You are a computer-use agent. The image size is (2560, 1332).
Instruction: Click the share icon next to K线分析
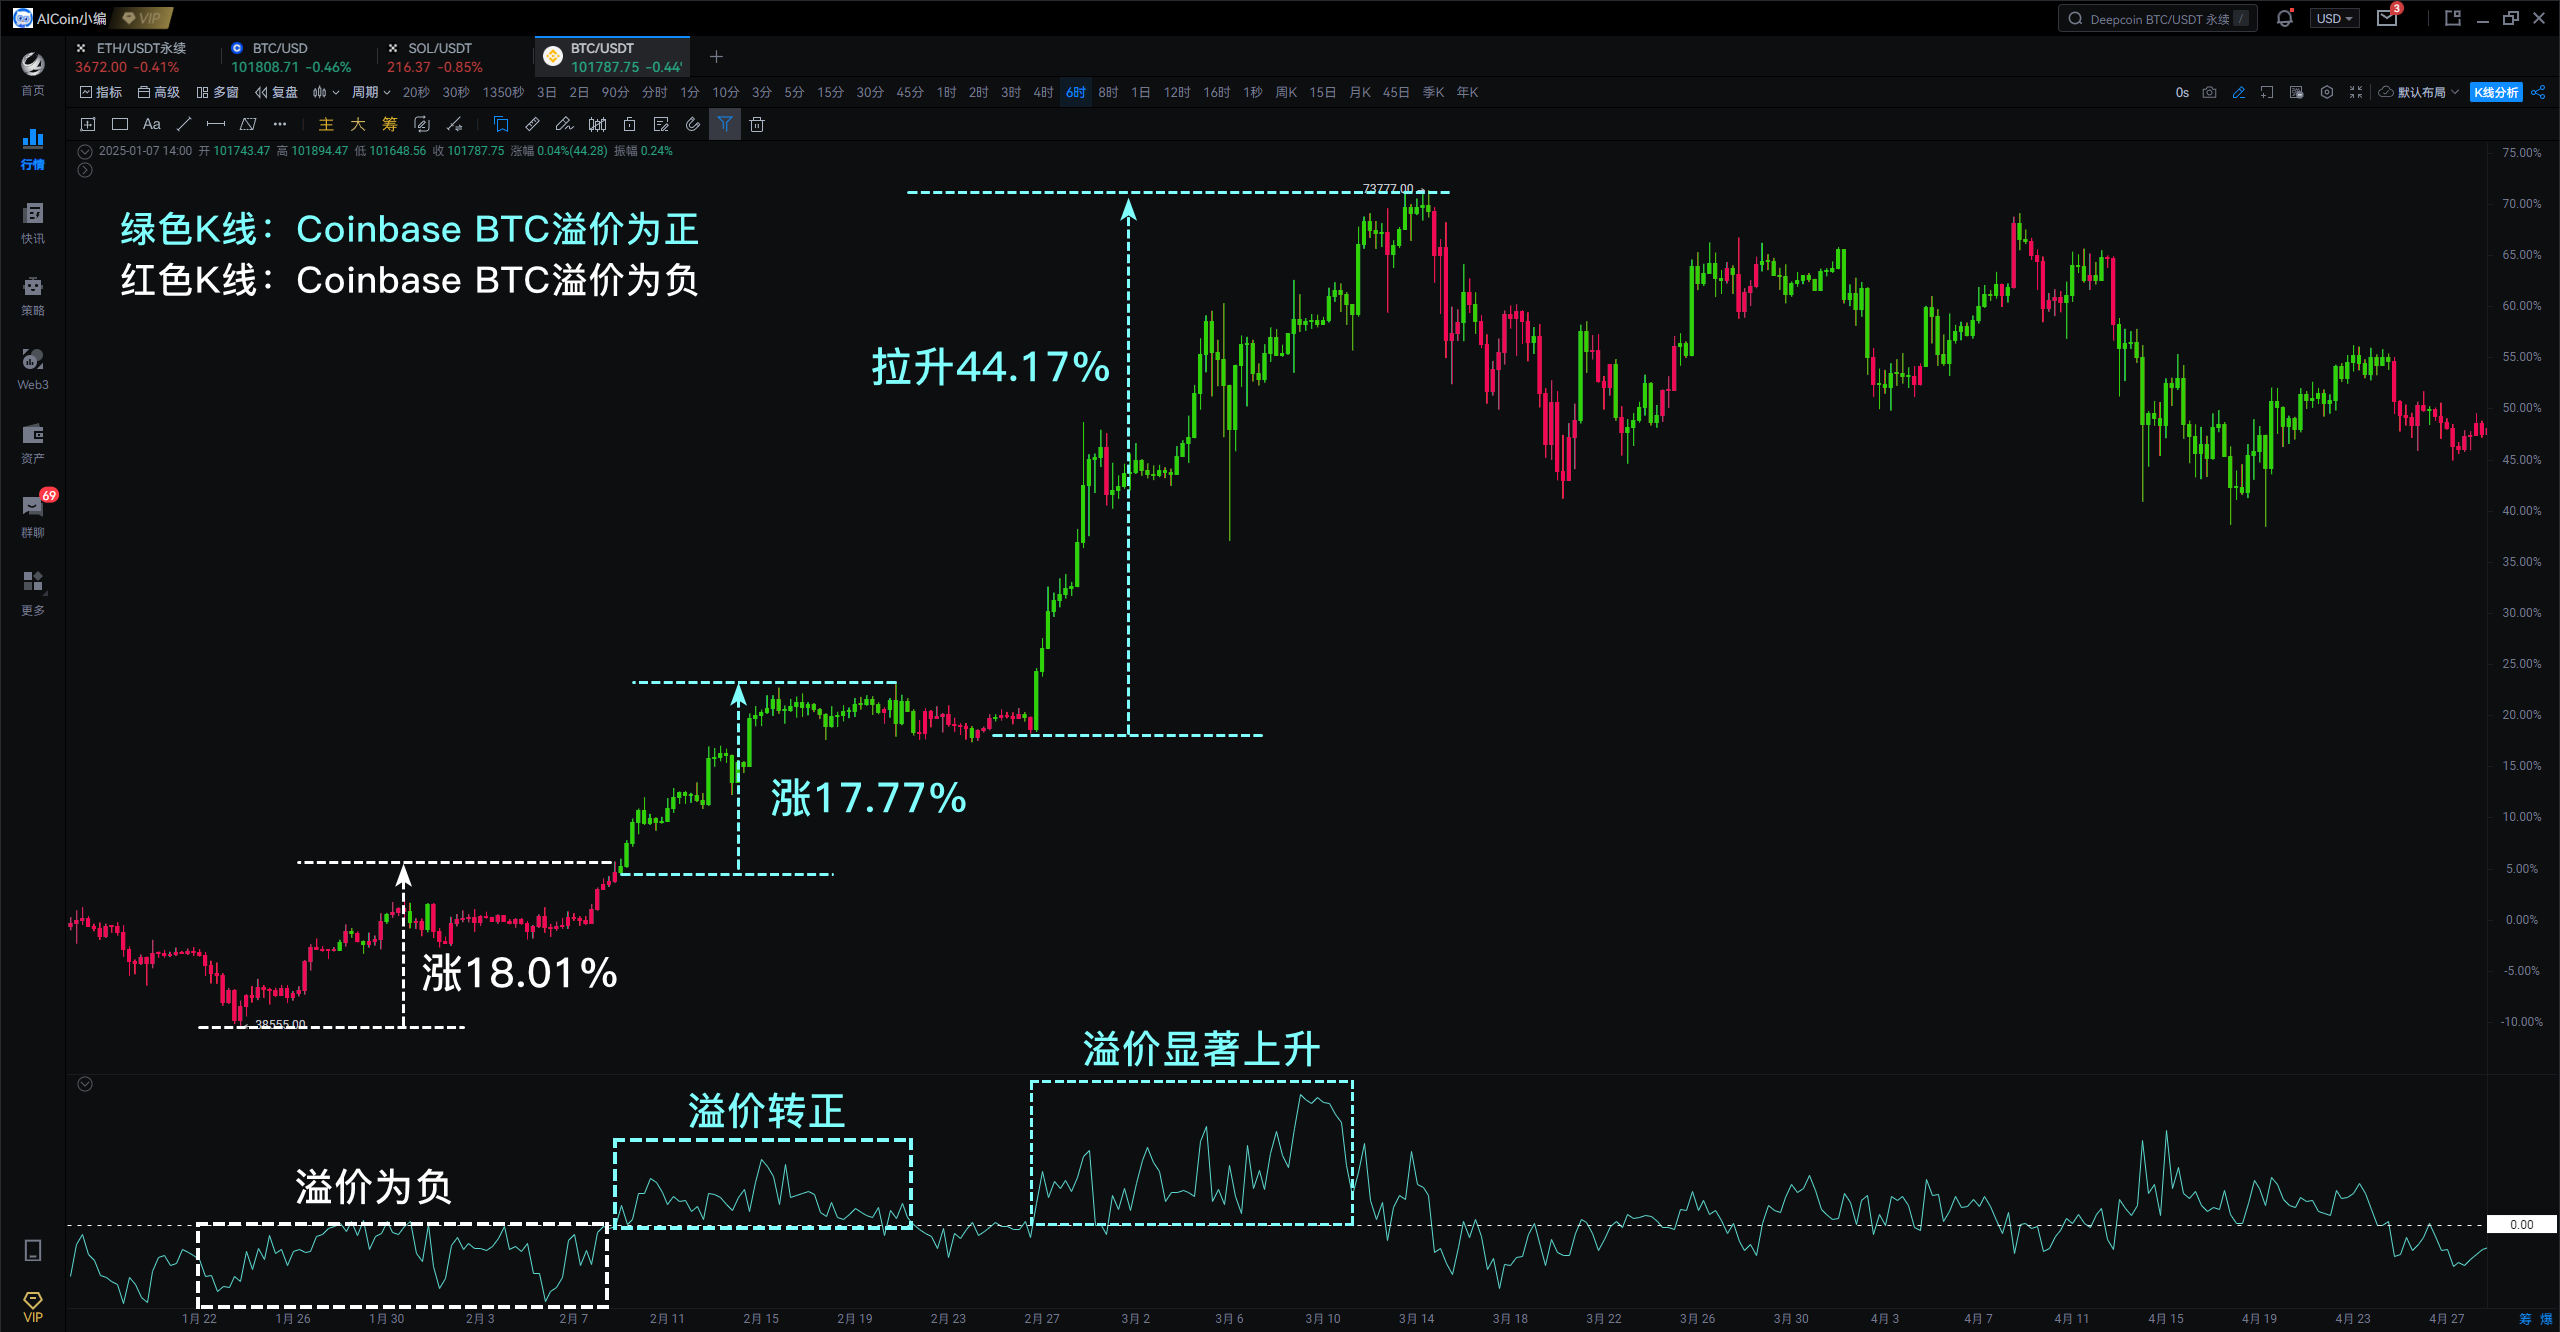2539,92
